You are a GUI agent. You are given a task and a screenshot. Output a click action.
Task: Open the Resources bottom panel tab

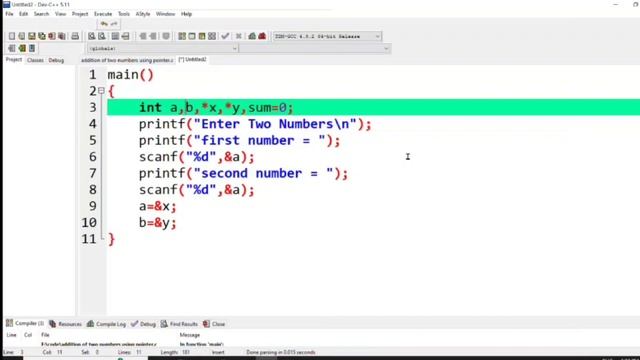[65, 324]
